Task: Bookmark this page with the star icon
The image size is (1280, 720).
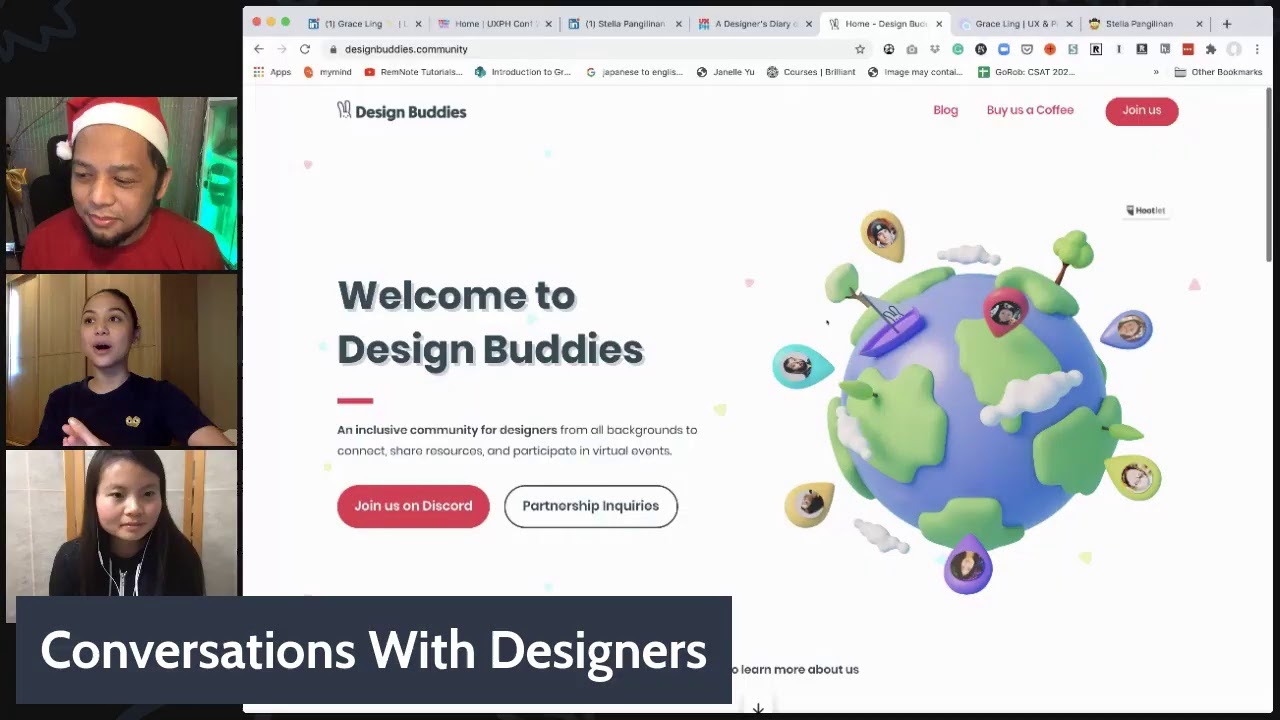Action: [x=860, y=49]
